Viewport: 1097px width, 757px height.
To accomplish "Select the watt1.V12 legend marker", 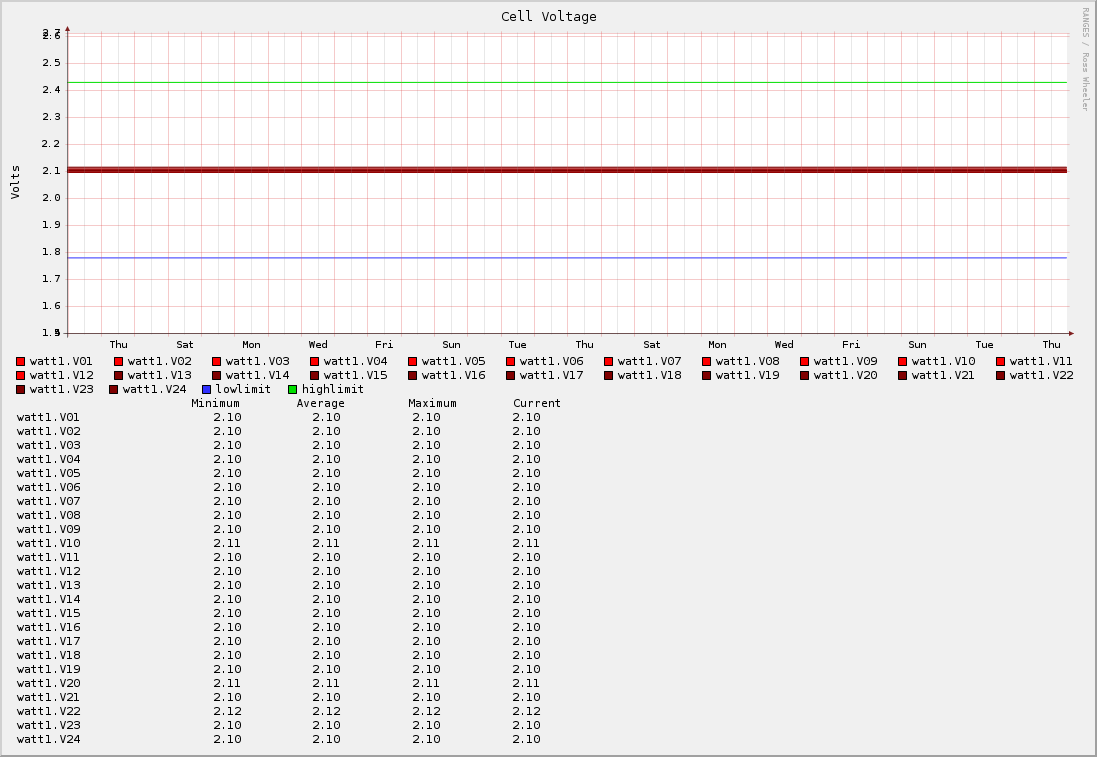I will pos(20,375).
